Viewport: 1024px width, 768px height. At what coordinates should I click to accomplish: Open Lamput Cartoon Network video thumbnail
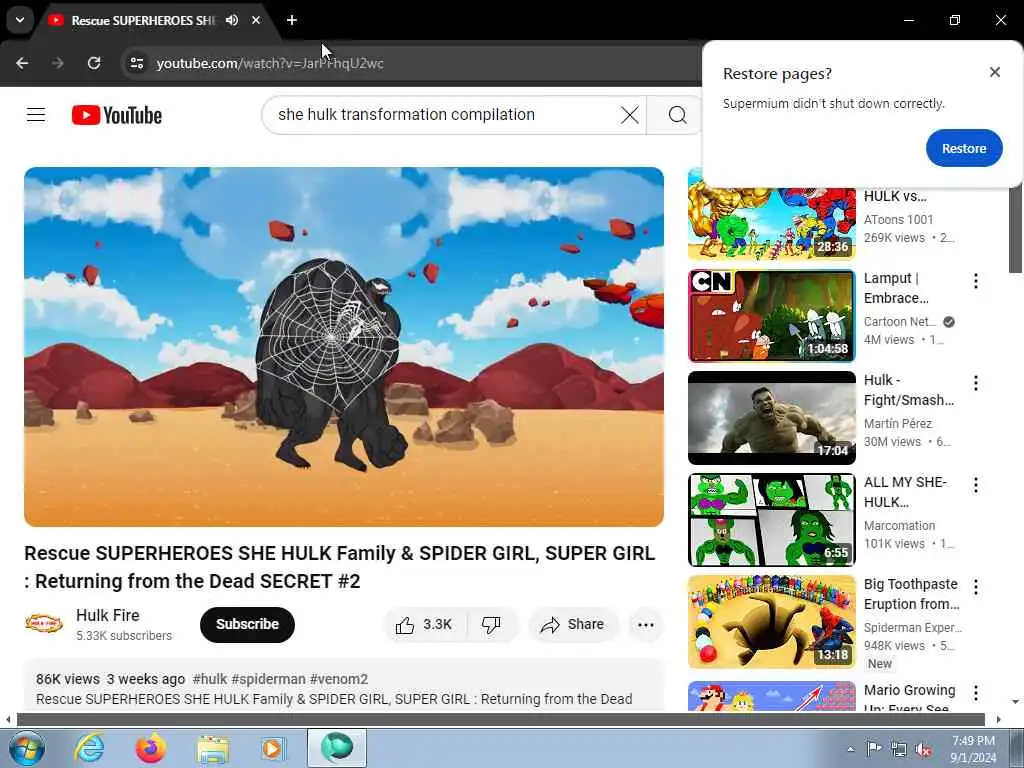click(x=771, y=315)
